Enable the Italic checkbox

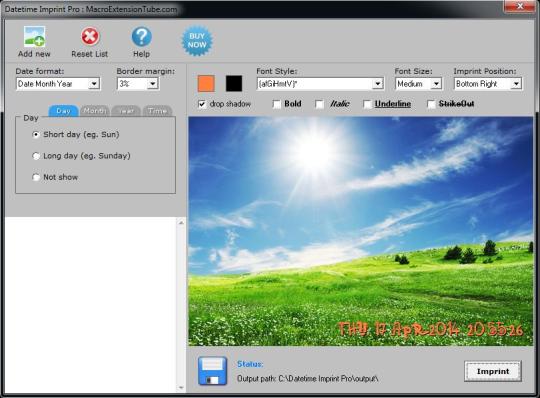click(x=320, y=104)
